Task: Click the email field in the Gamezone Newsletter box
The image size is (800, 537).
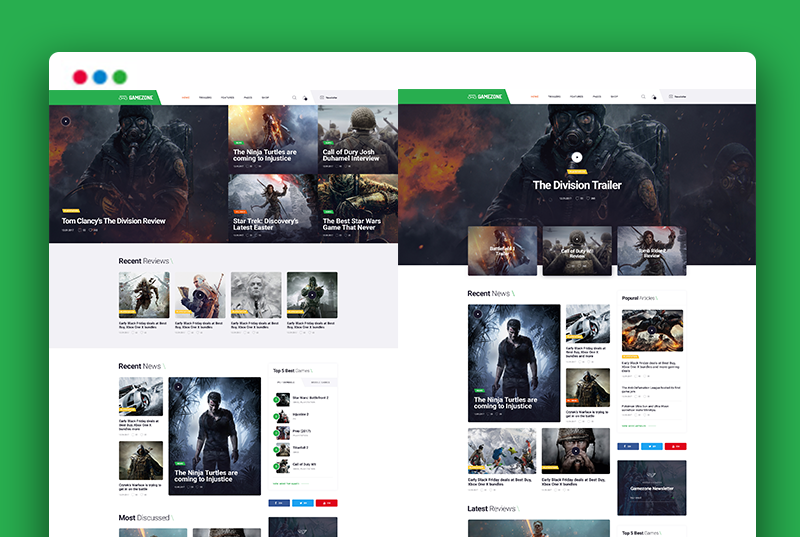Action: pyautogui.click(x=652, y=497)
